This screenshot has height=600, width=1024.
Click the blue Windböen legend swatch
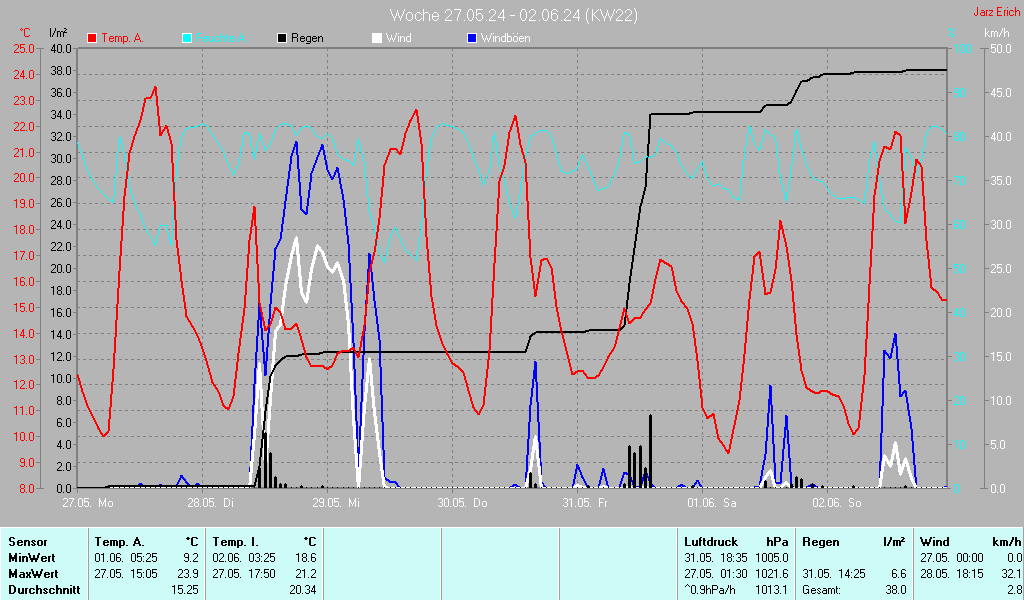472,38
